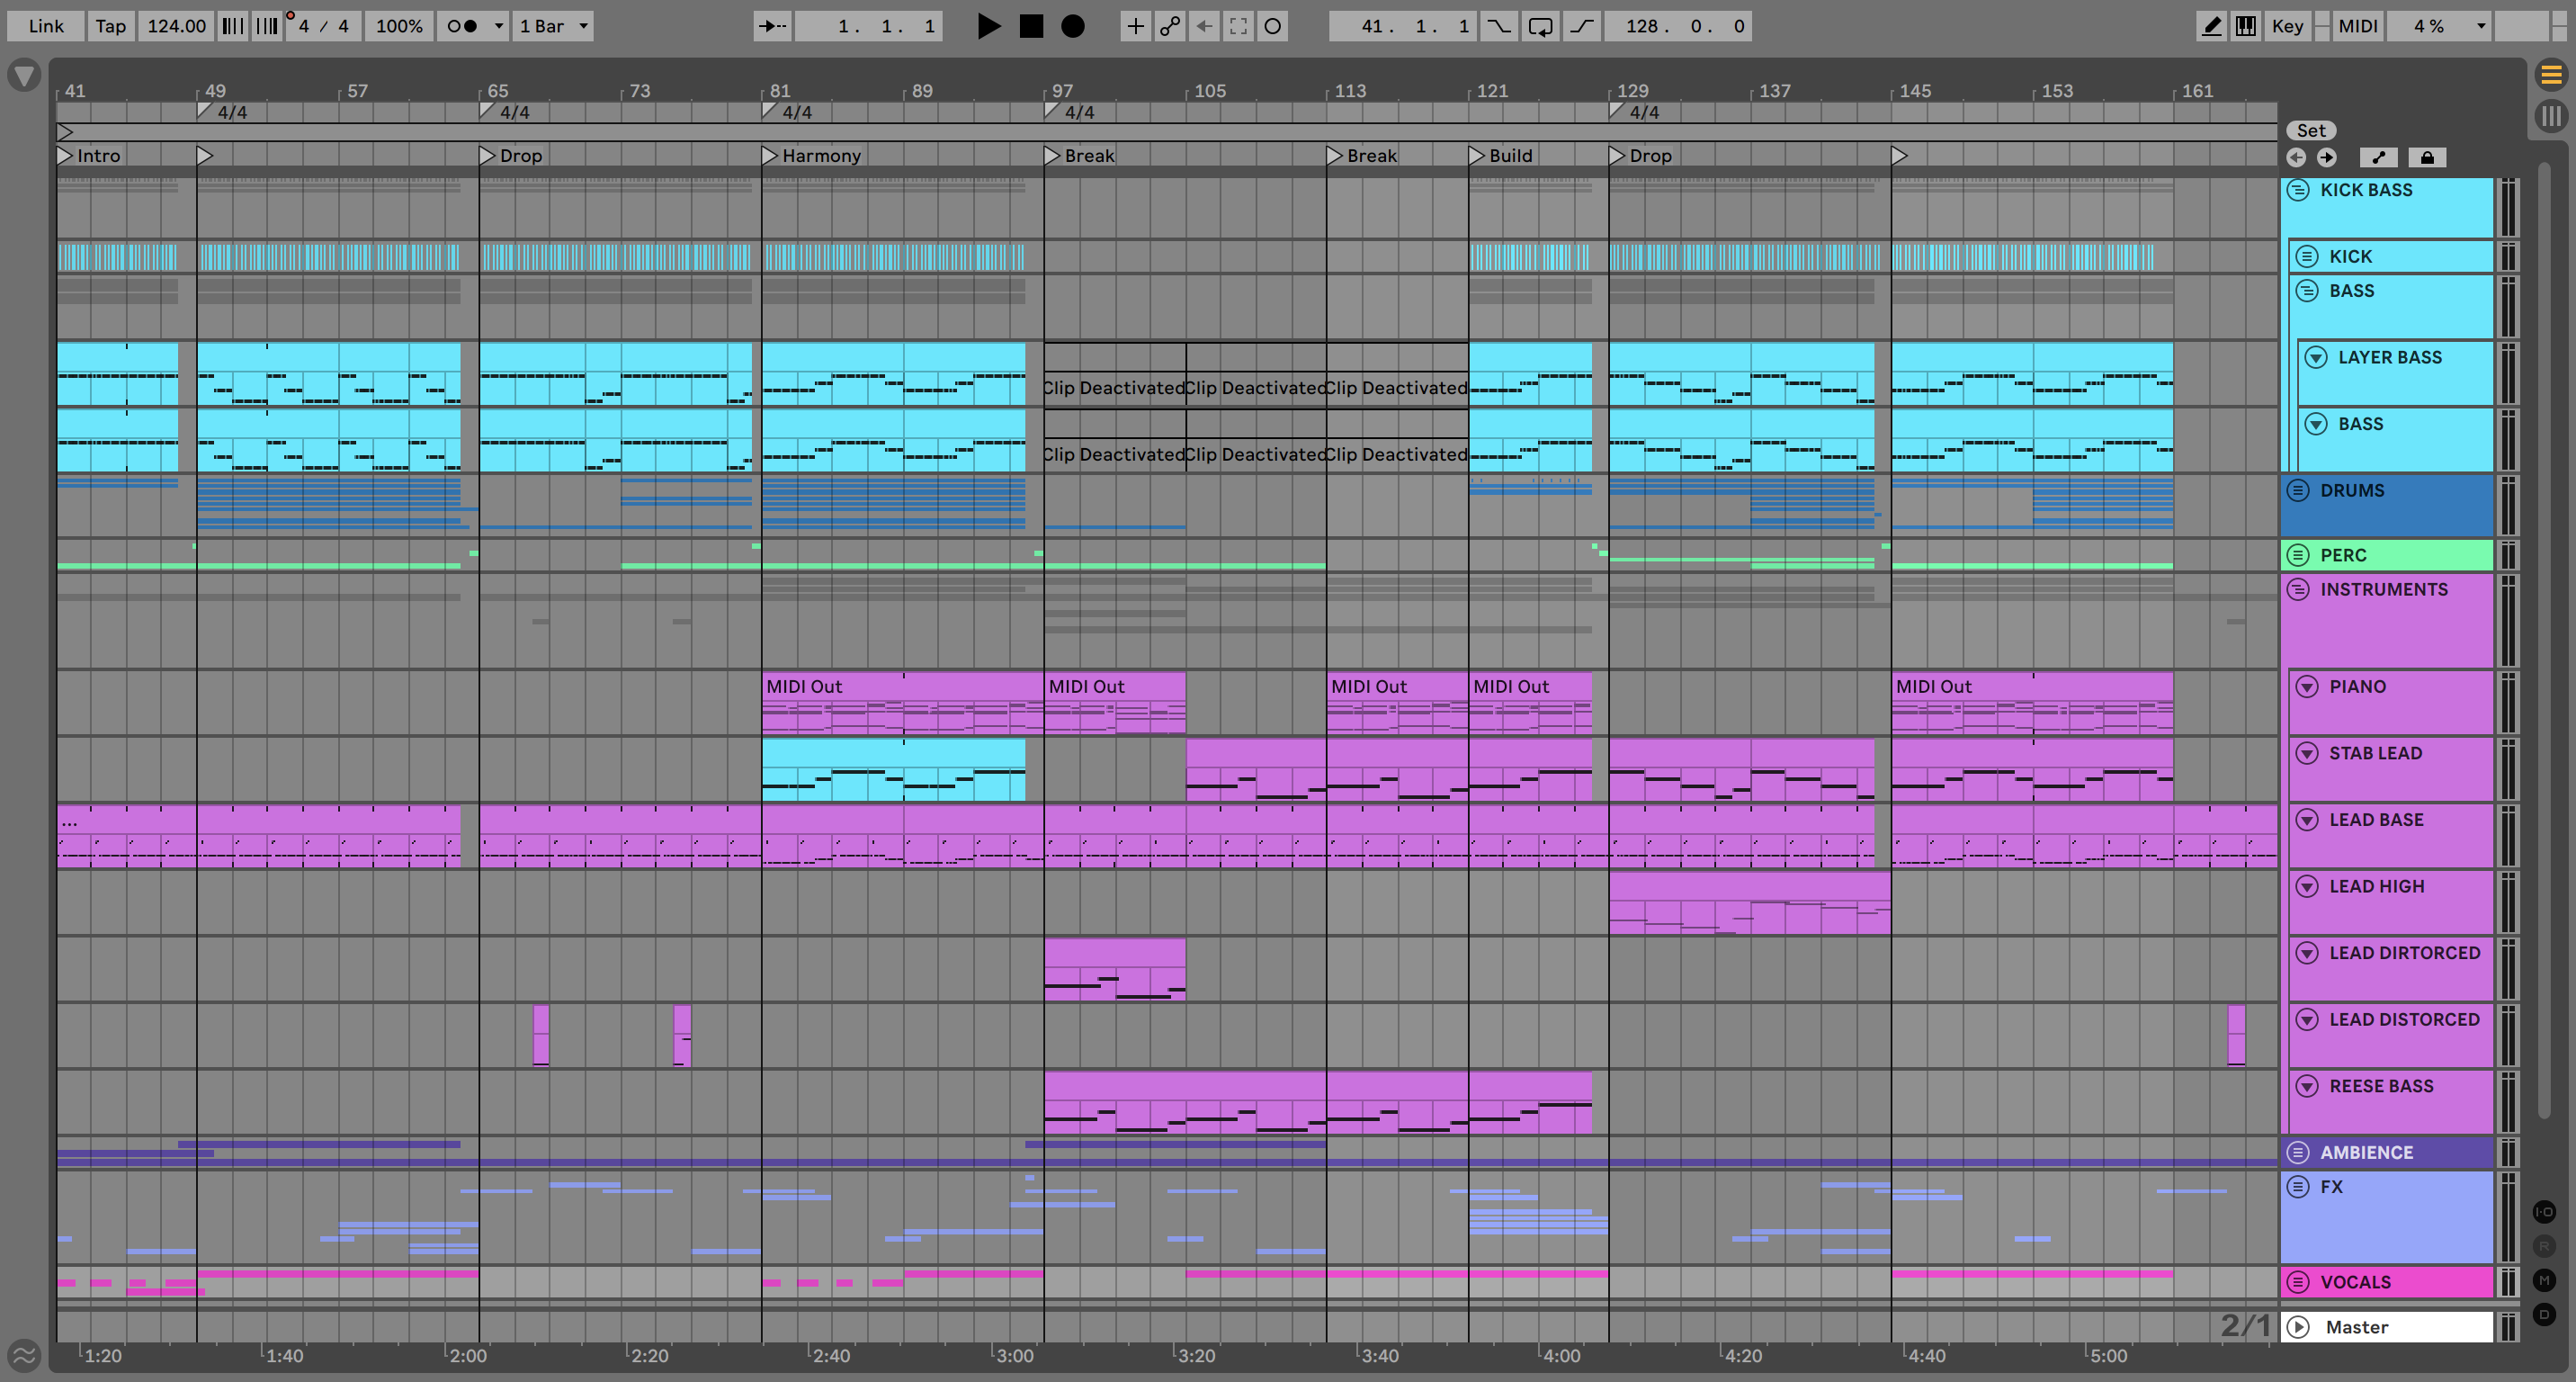The width and height of the screenshot is (2576, 1382).
Task: Unfold the STAB LEAD track
Action: (x=2307, y=753)
